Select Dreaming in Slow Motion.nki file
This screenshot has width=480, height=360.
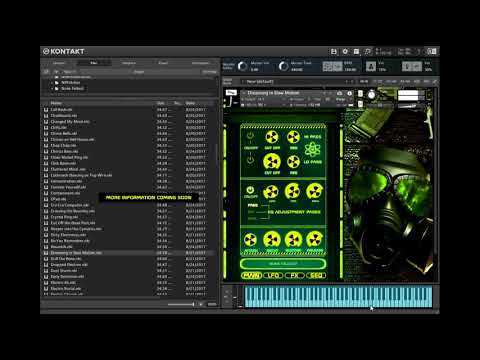coord(129,253)
